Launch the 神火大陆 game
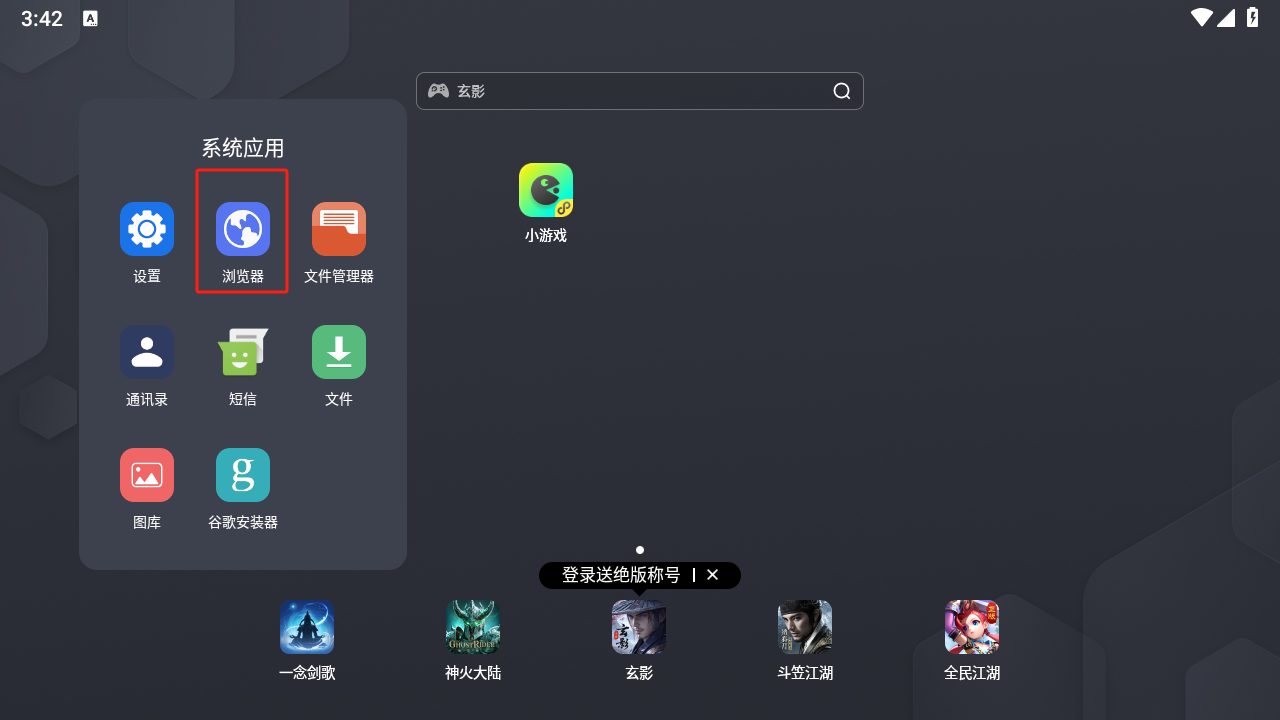The image size is (1280, 720). pyautogui.click(x=473, y=627)
